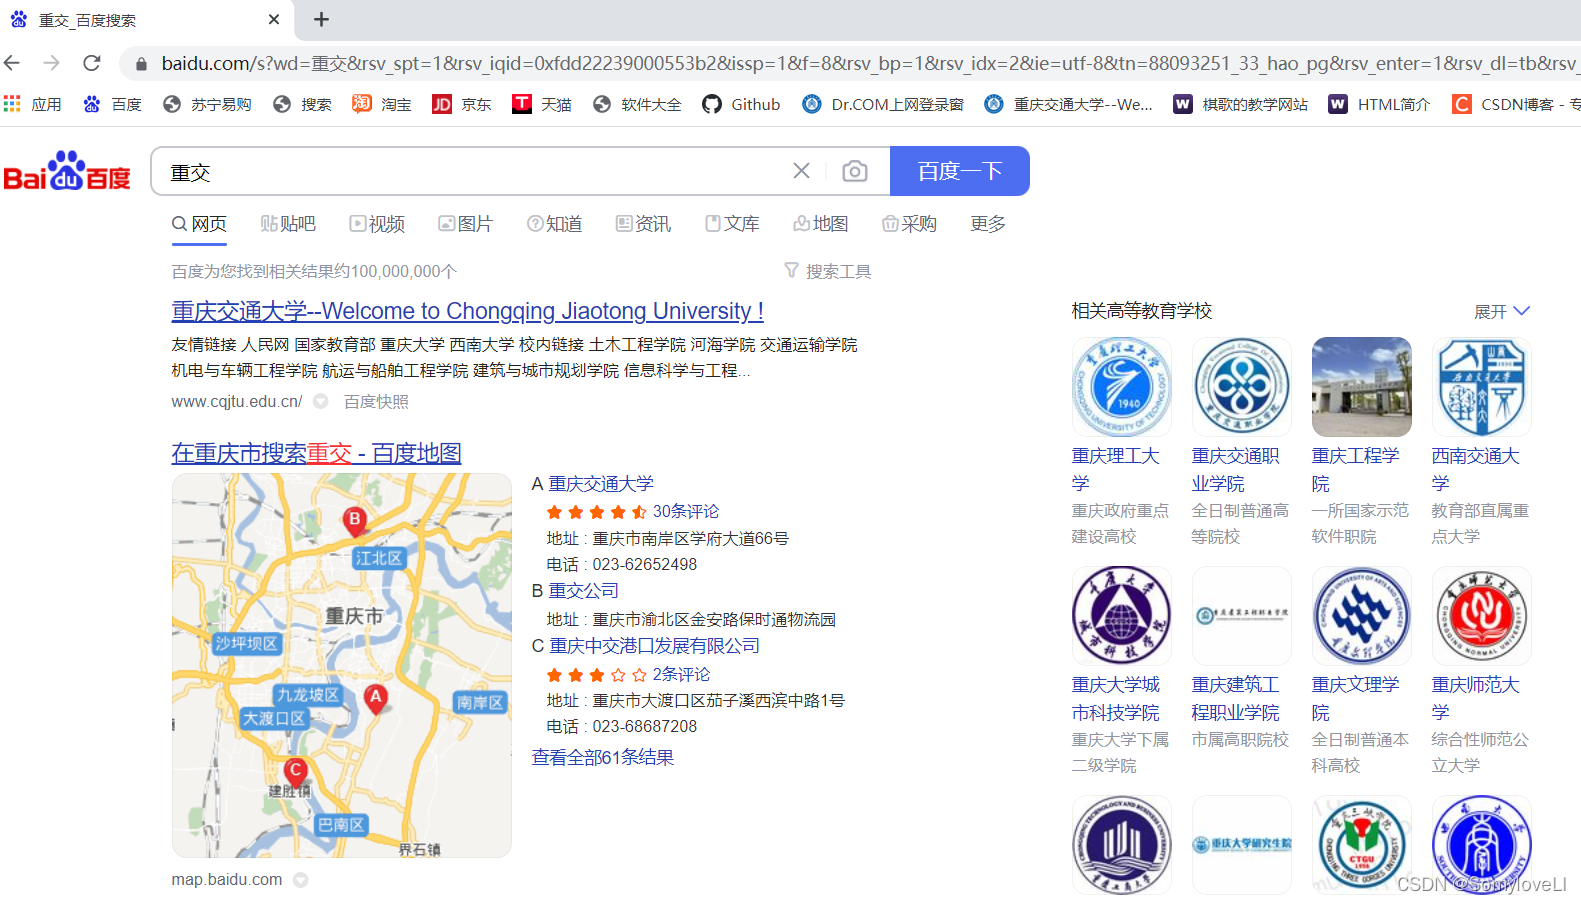Image resolution: width=1581 pixels, height=904 pixels.
Task: Switch to the 知道 tab
Action: click(x=555, y=224)
